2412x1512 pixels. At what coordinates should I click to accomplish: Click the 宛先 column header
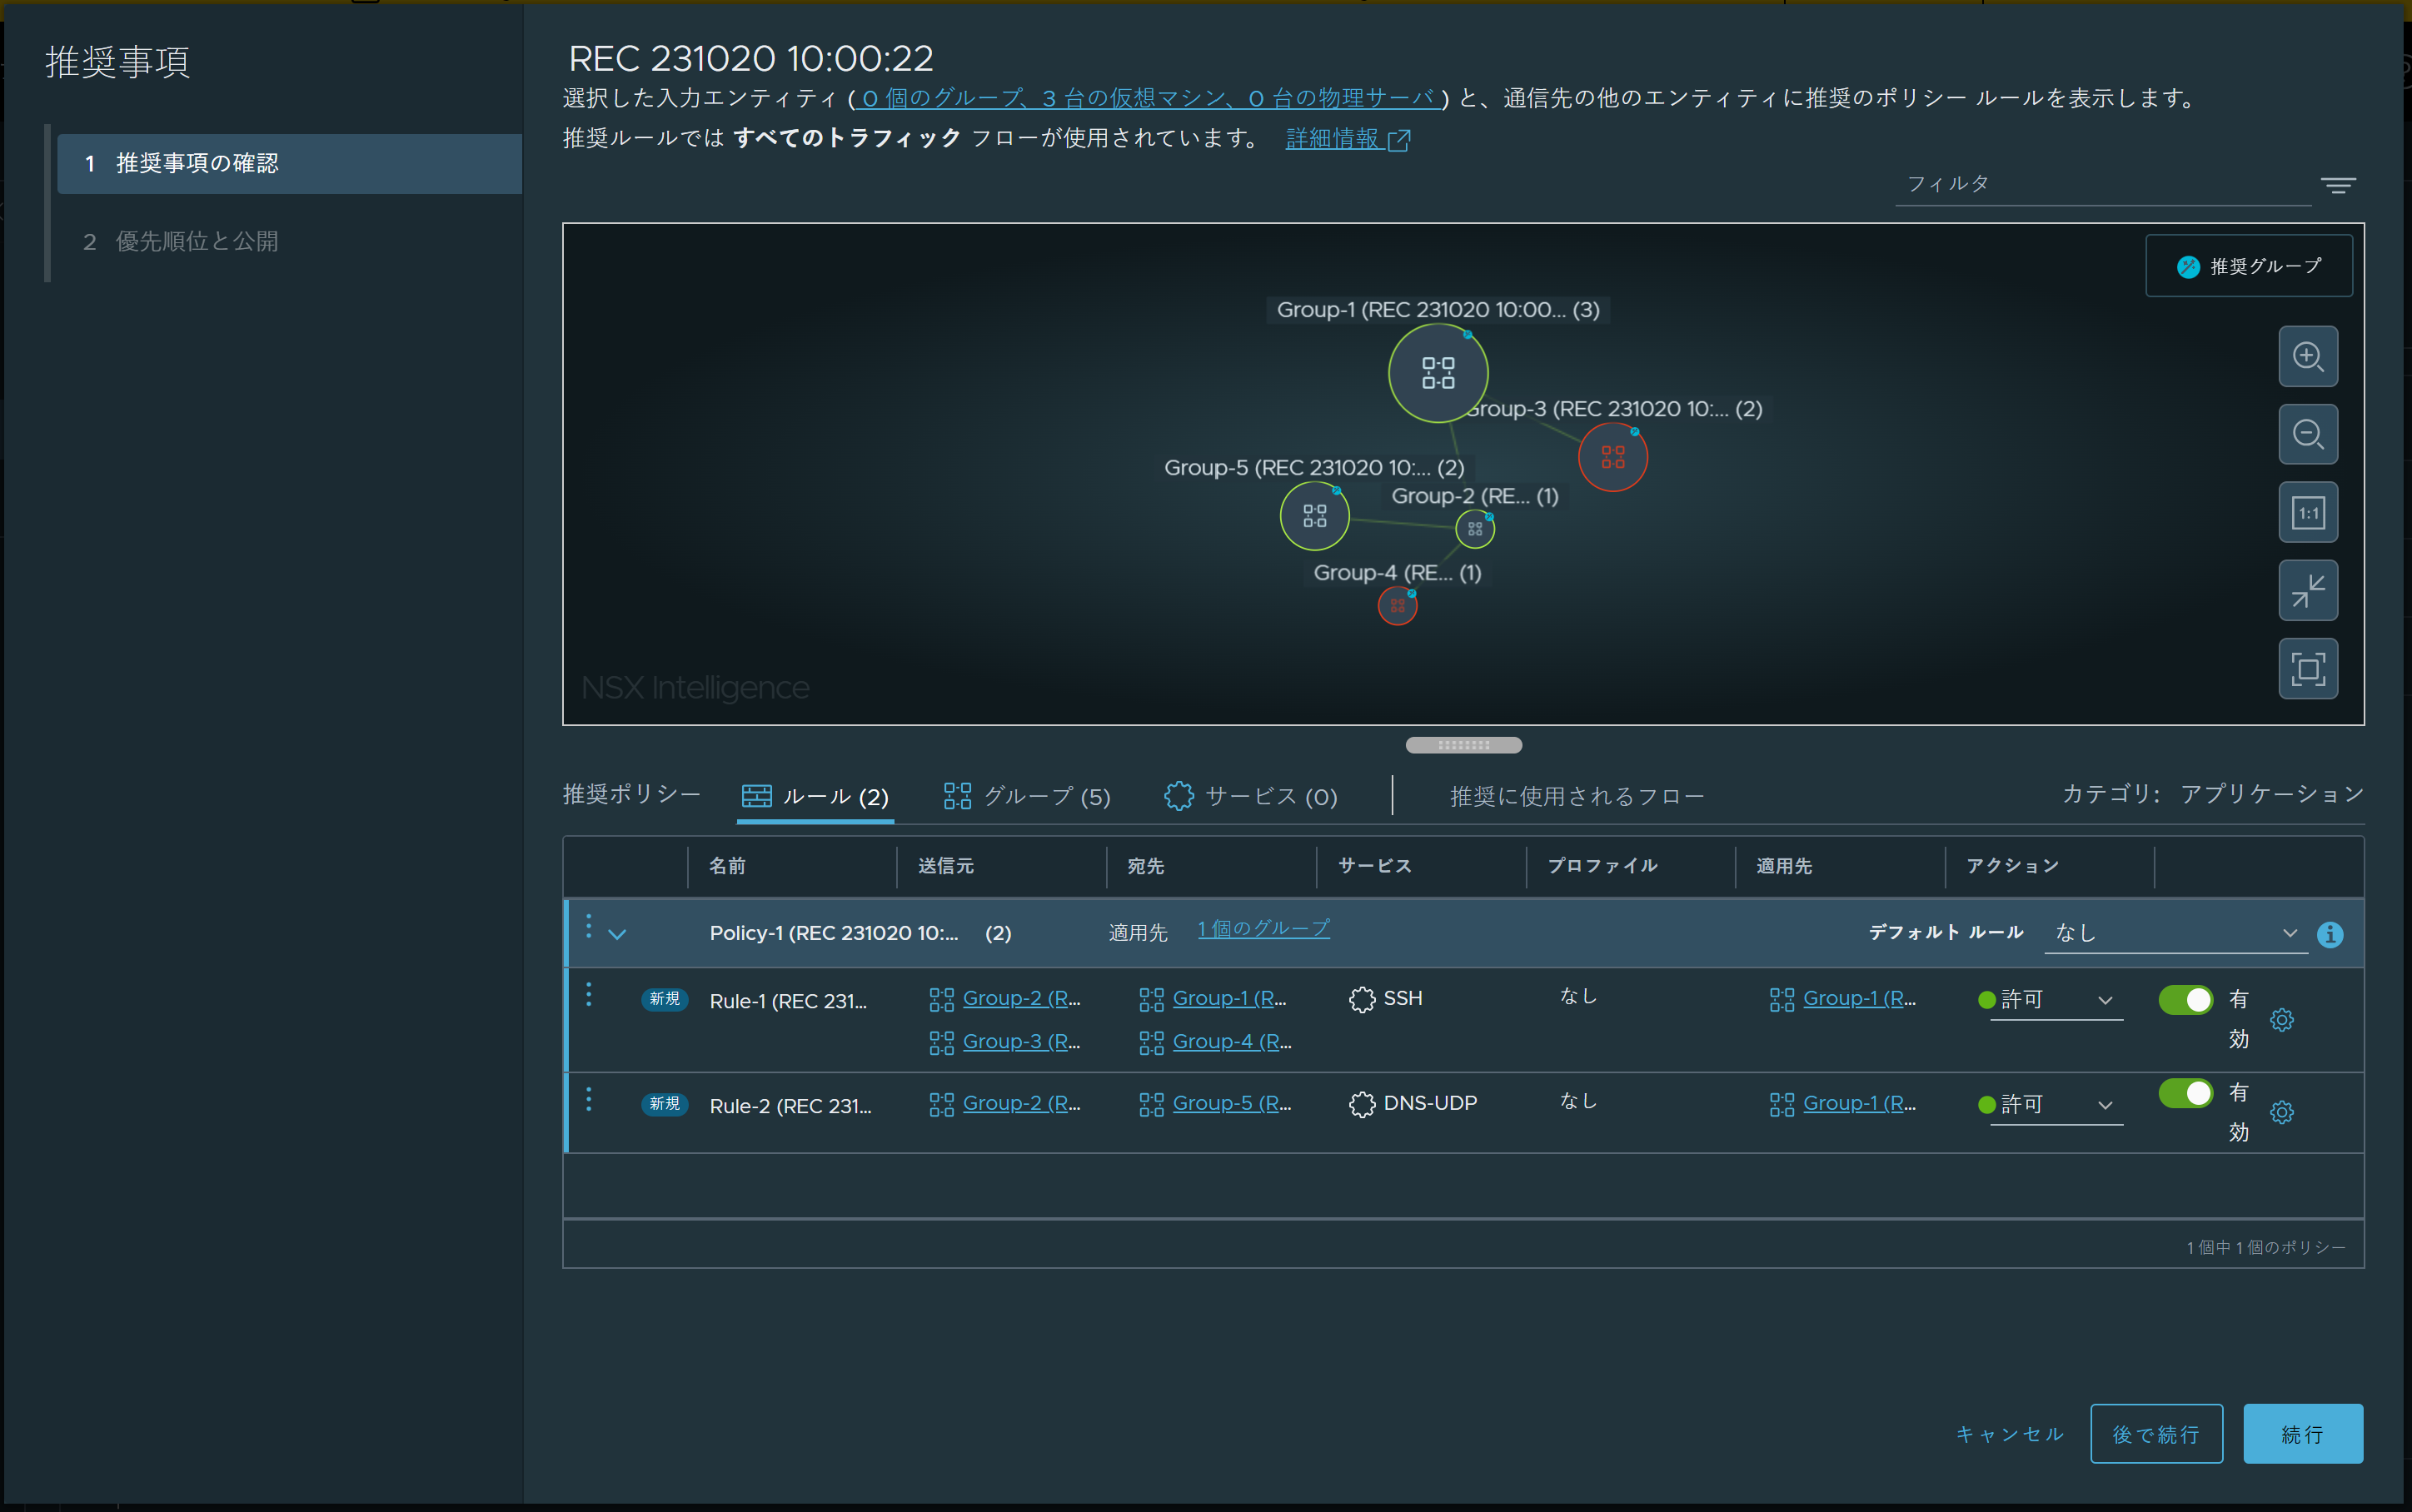(x=1145, y=866)
